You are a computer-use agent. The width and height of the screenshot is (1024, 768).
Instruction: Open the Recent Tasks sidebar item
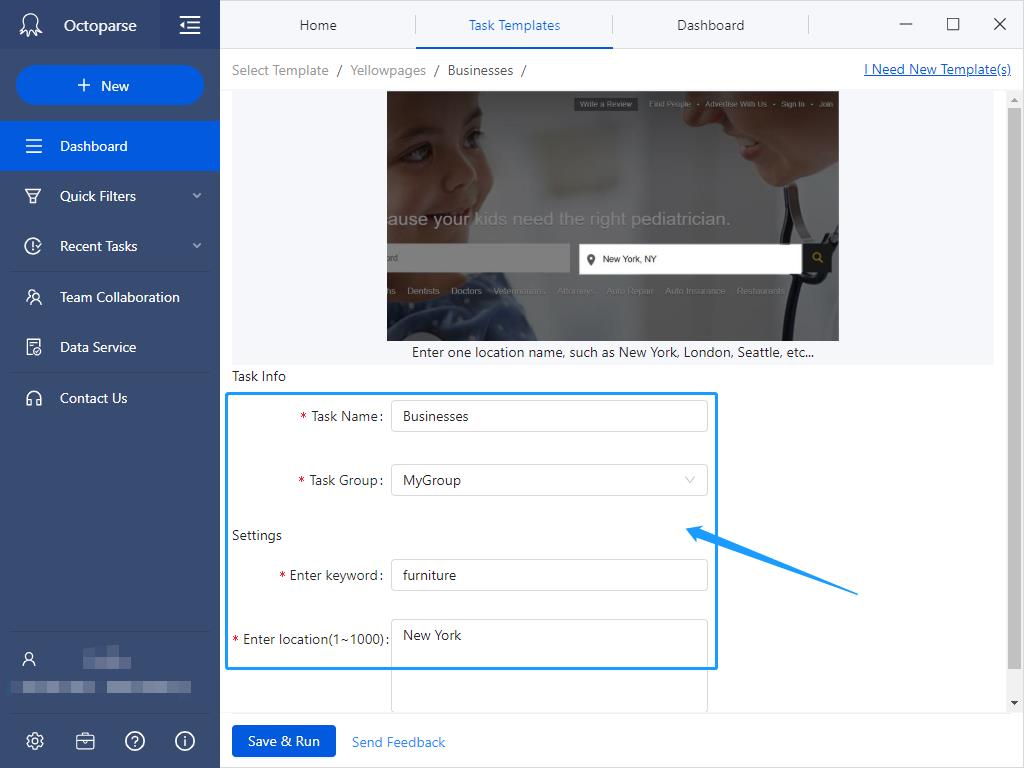[x=110, y=246]
